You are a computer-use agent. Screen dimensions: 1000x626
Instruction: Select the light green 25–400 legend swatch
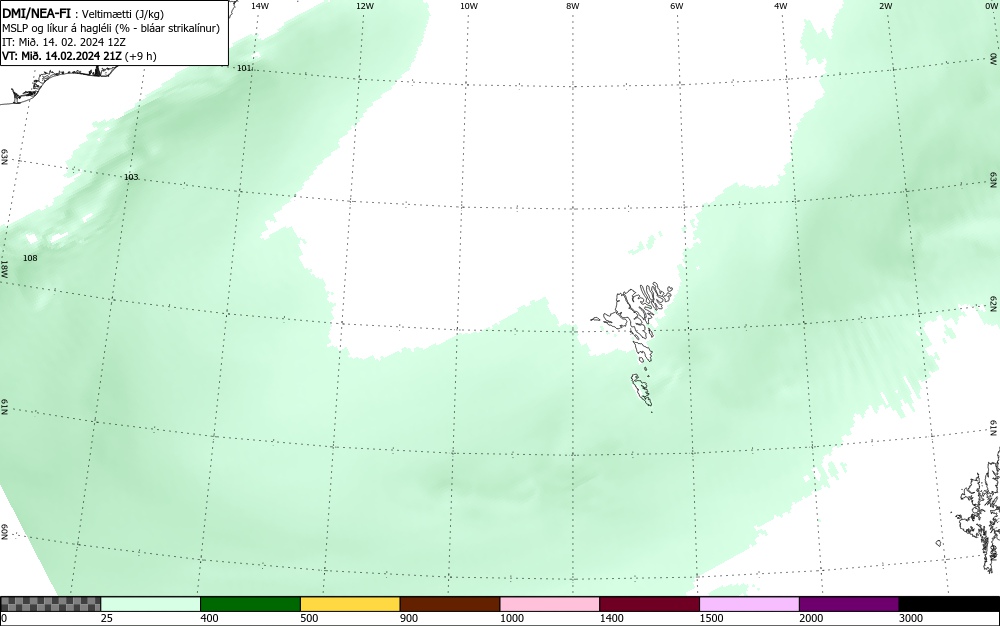pos(151,604)
